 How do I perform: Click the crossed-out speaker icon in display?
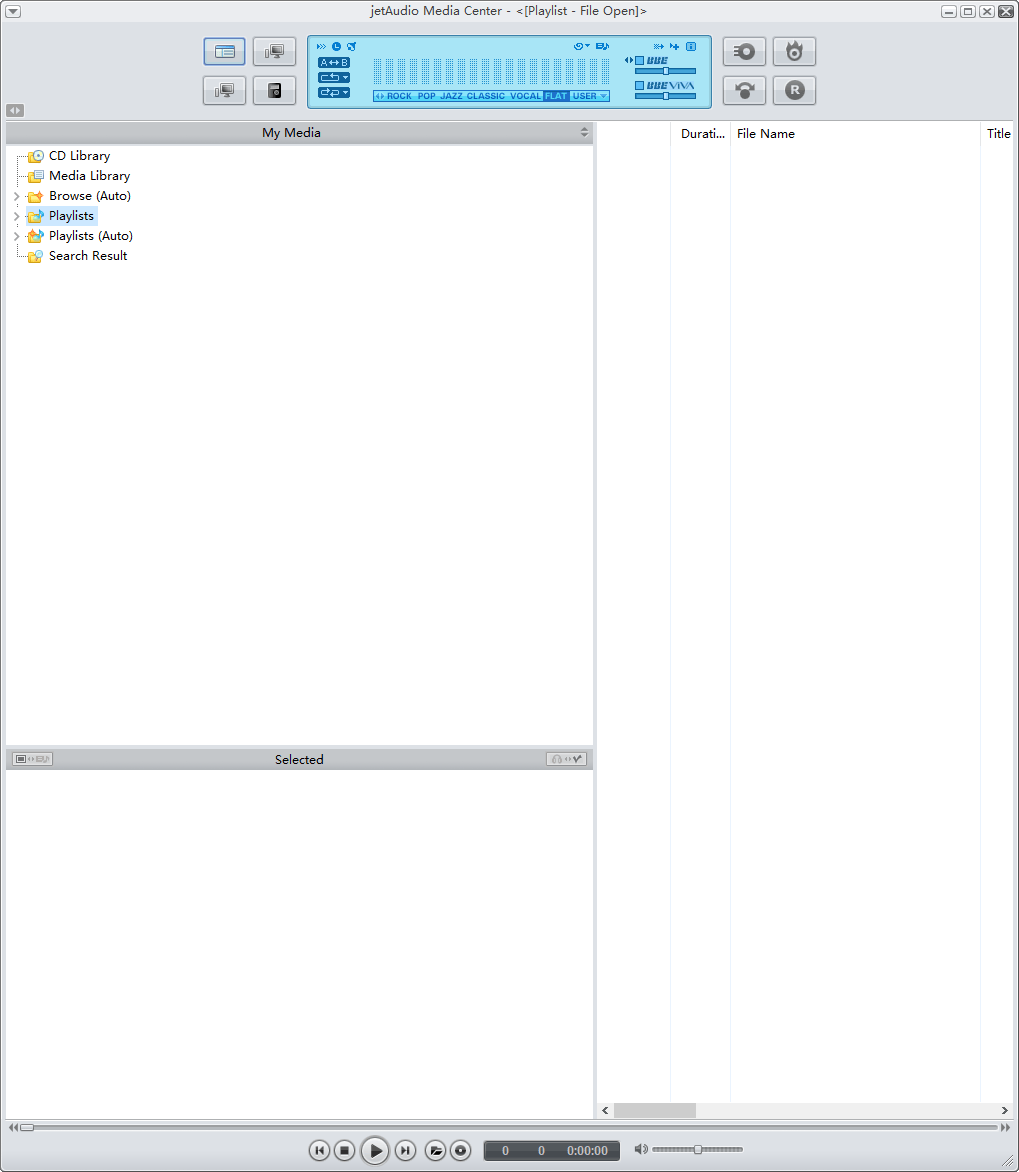coord(351,46)
